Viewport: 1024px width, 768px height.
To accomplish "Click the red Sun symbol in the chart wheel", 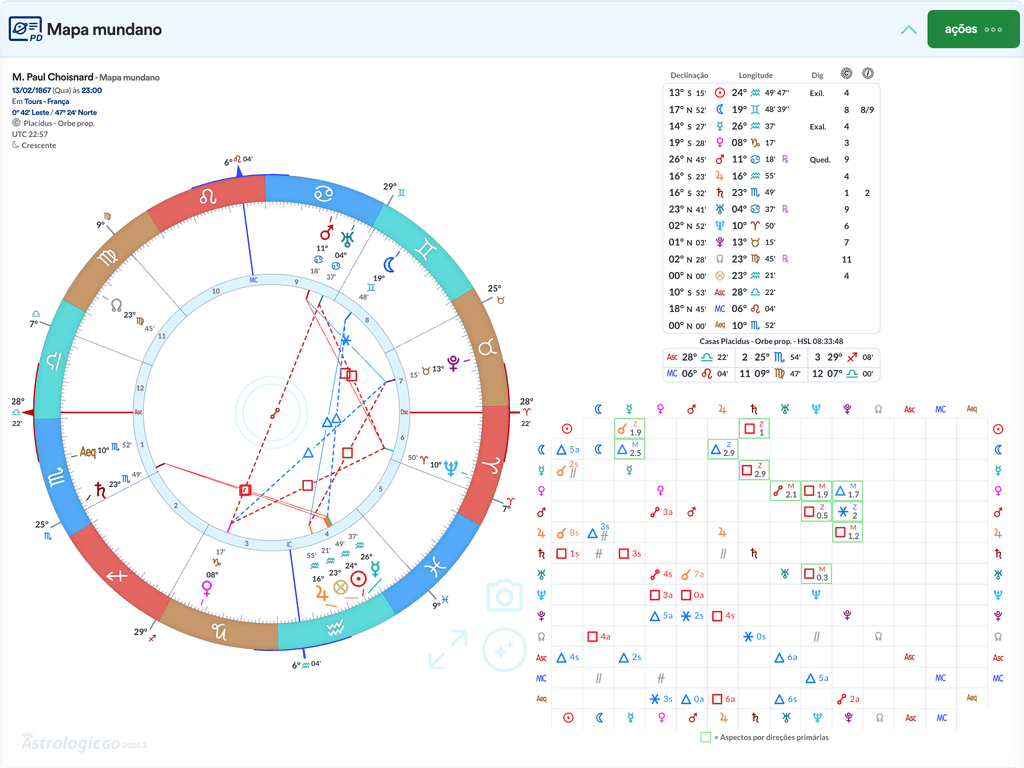I will click(359, 579).
